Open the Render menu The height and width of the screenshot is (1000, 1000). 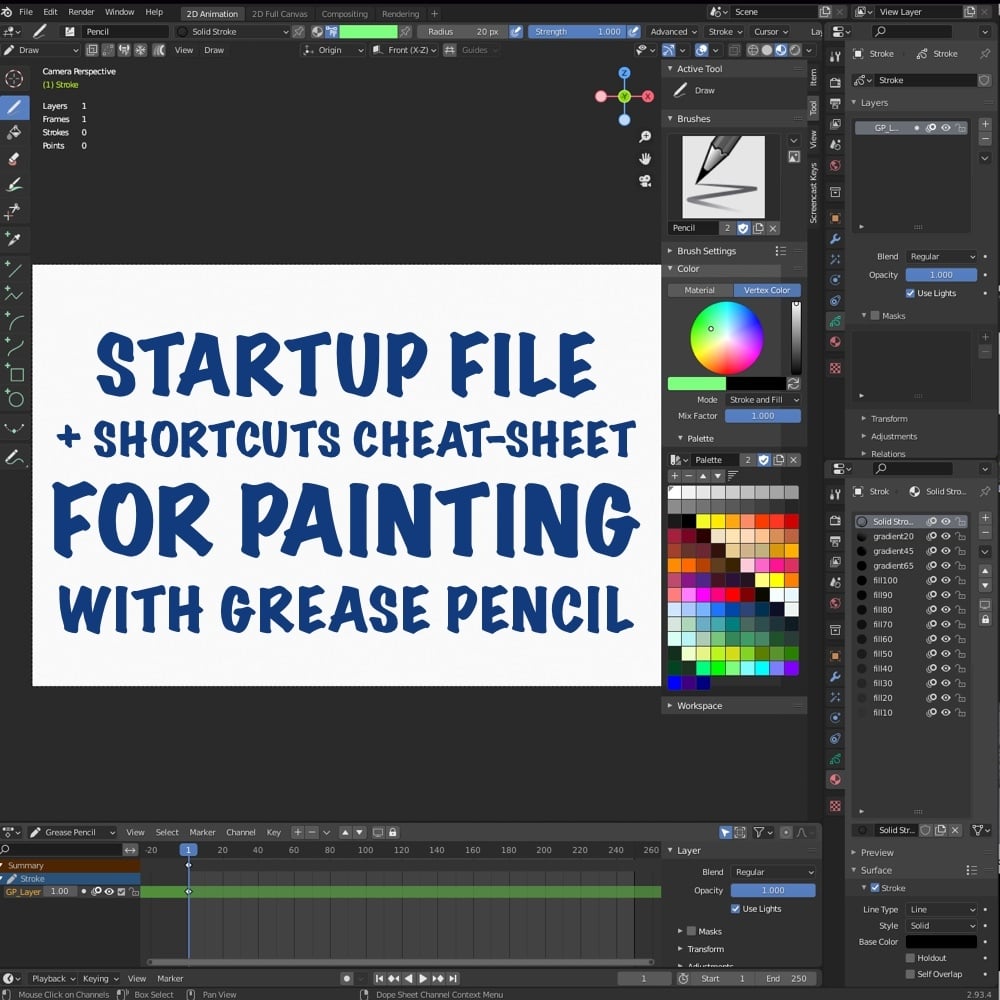coord(81,12)
